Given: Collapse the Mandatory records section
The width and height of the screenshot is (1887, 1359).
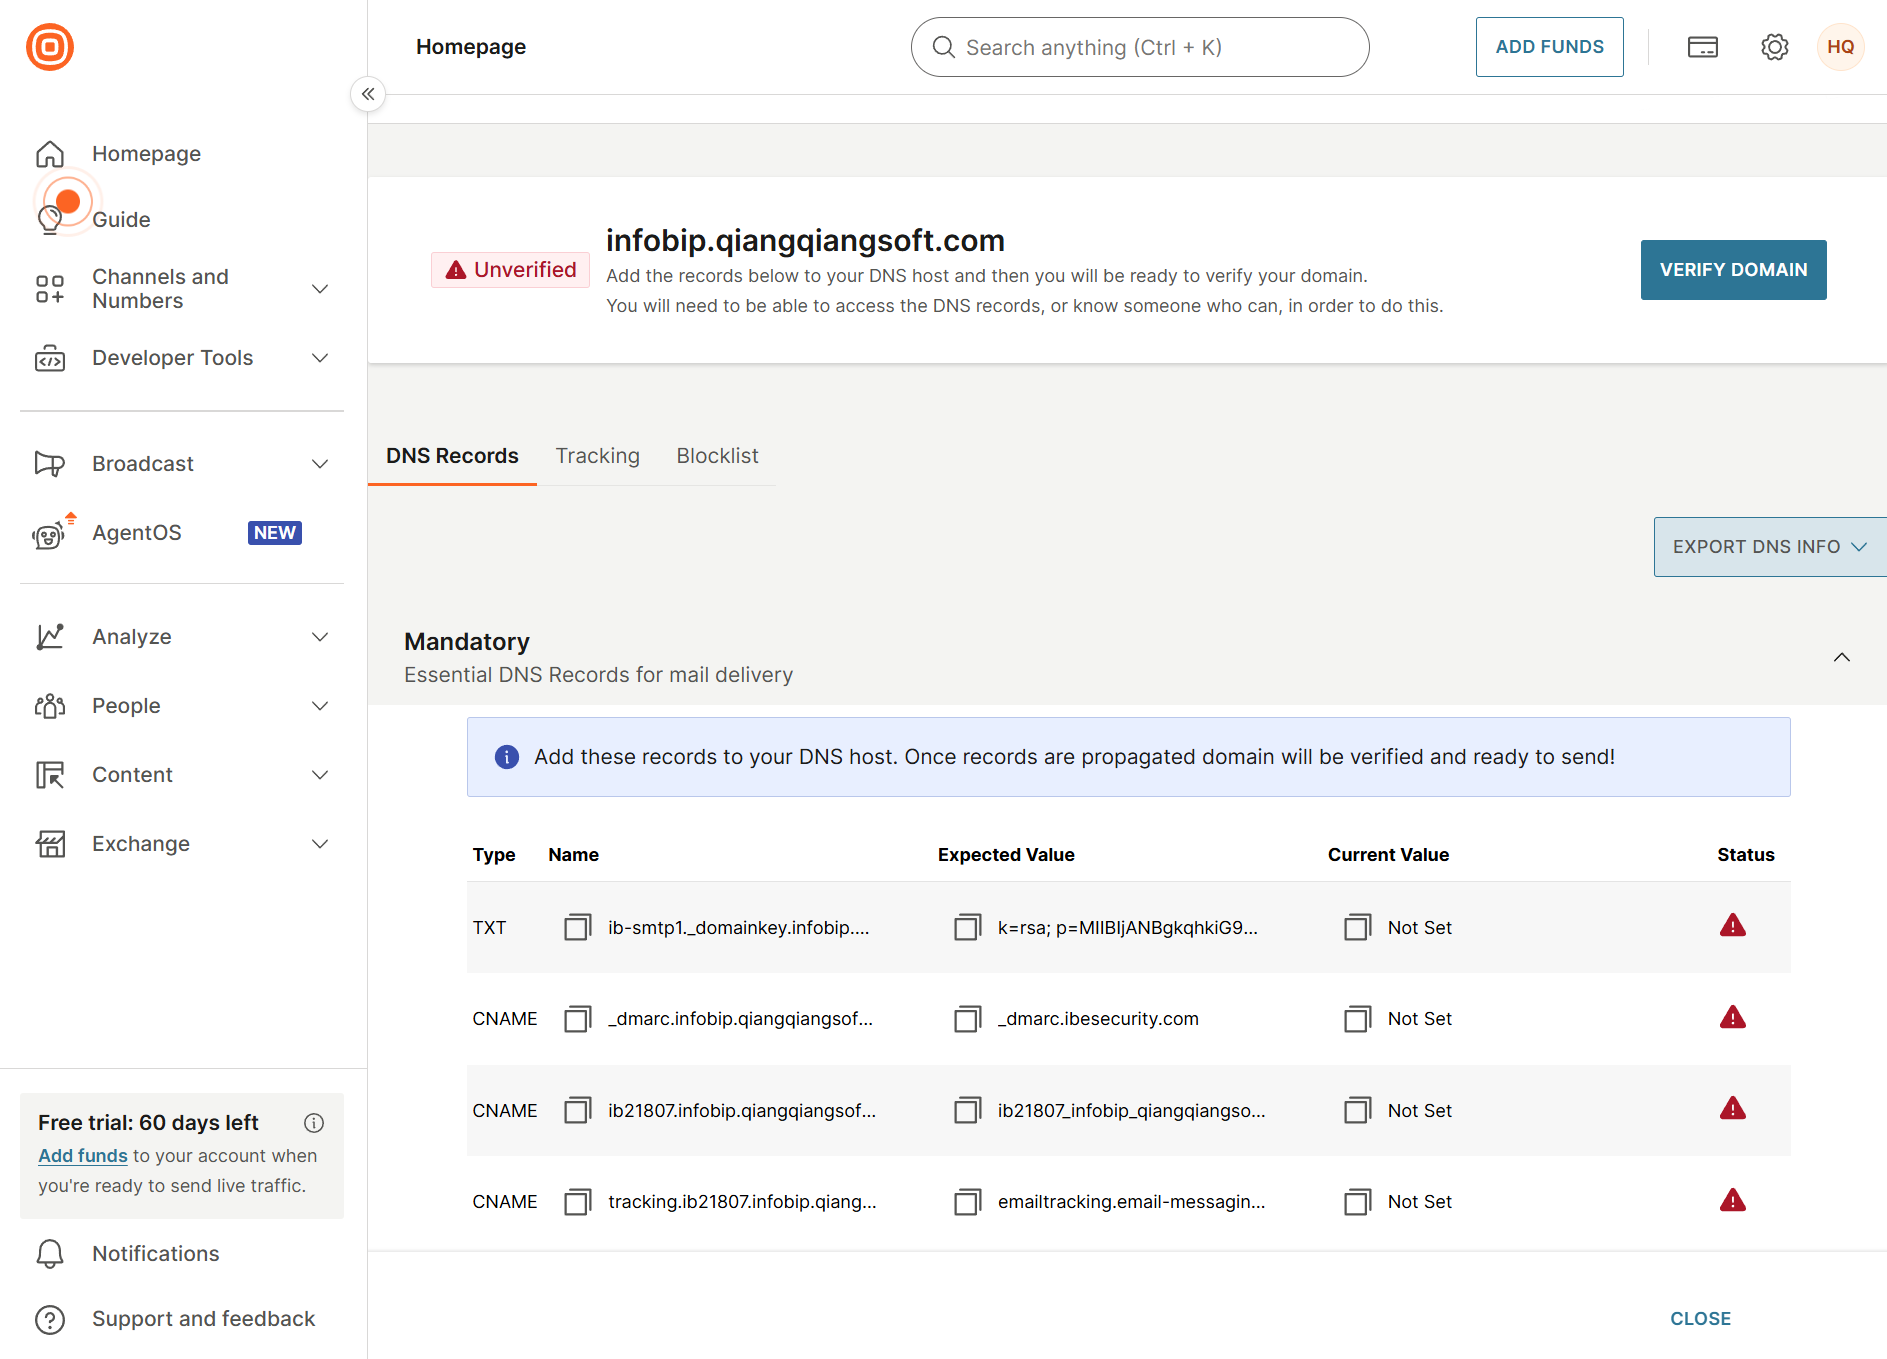Looking at the screenshot, I should click(x=1841, y=657).
